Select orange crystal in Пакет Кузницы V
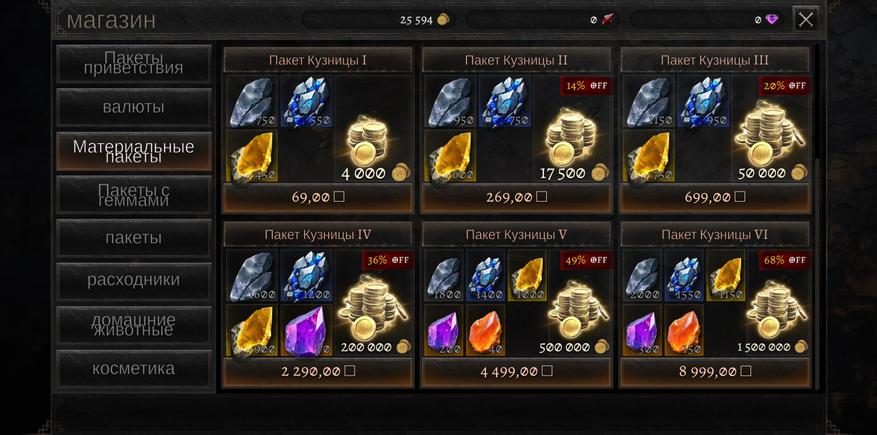Screen dimensions: 877x435 pos(485,330)
